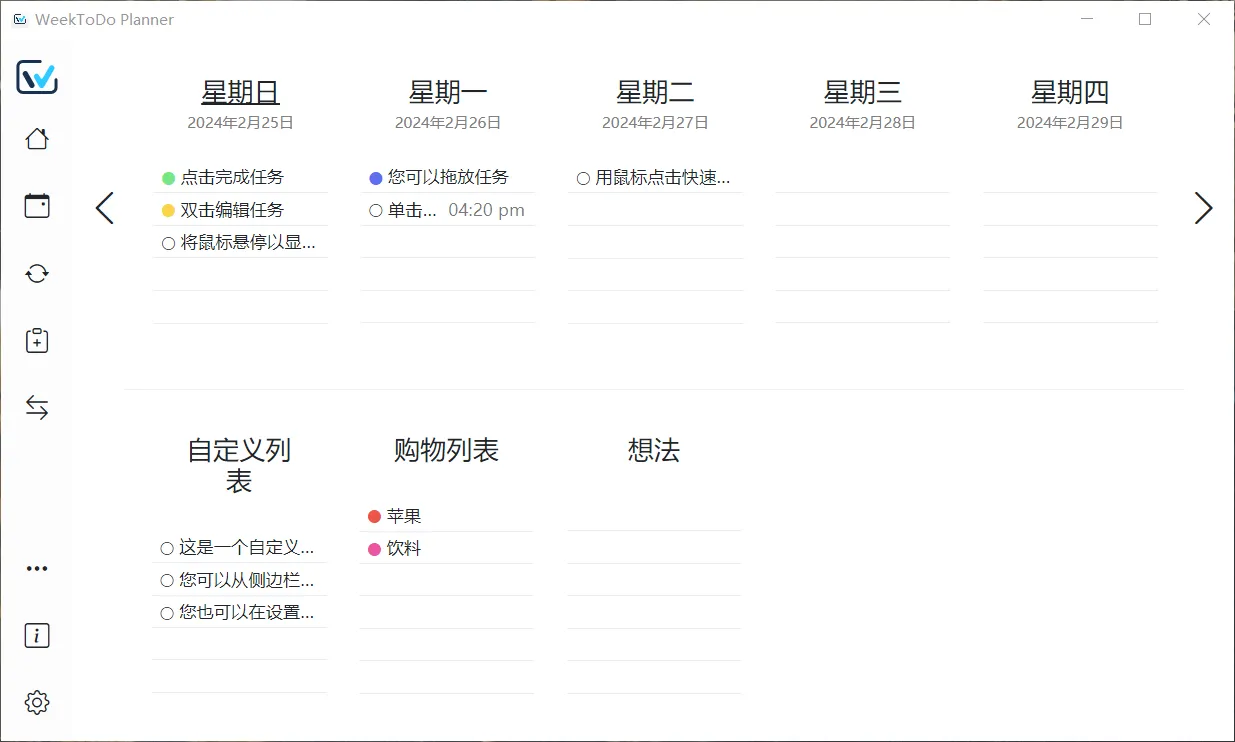Click first empty line in 想法 list
Screen dimensions: 1235x742
pyautogui.click(x=654, y=515)
